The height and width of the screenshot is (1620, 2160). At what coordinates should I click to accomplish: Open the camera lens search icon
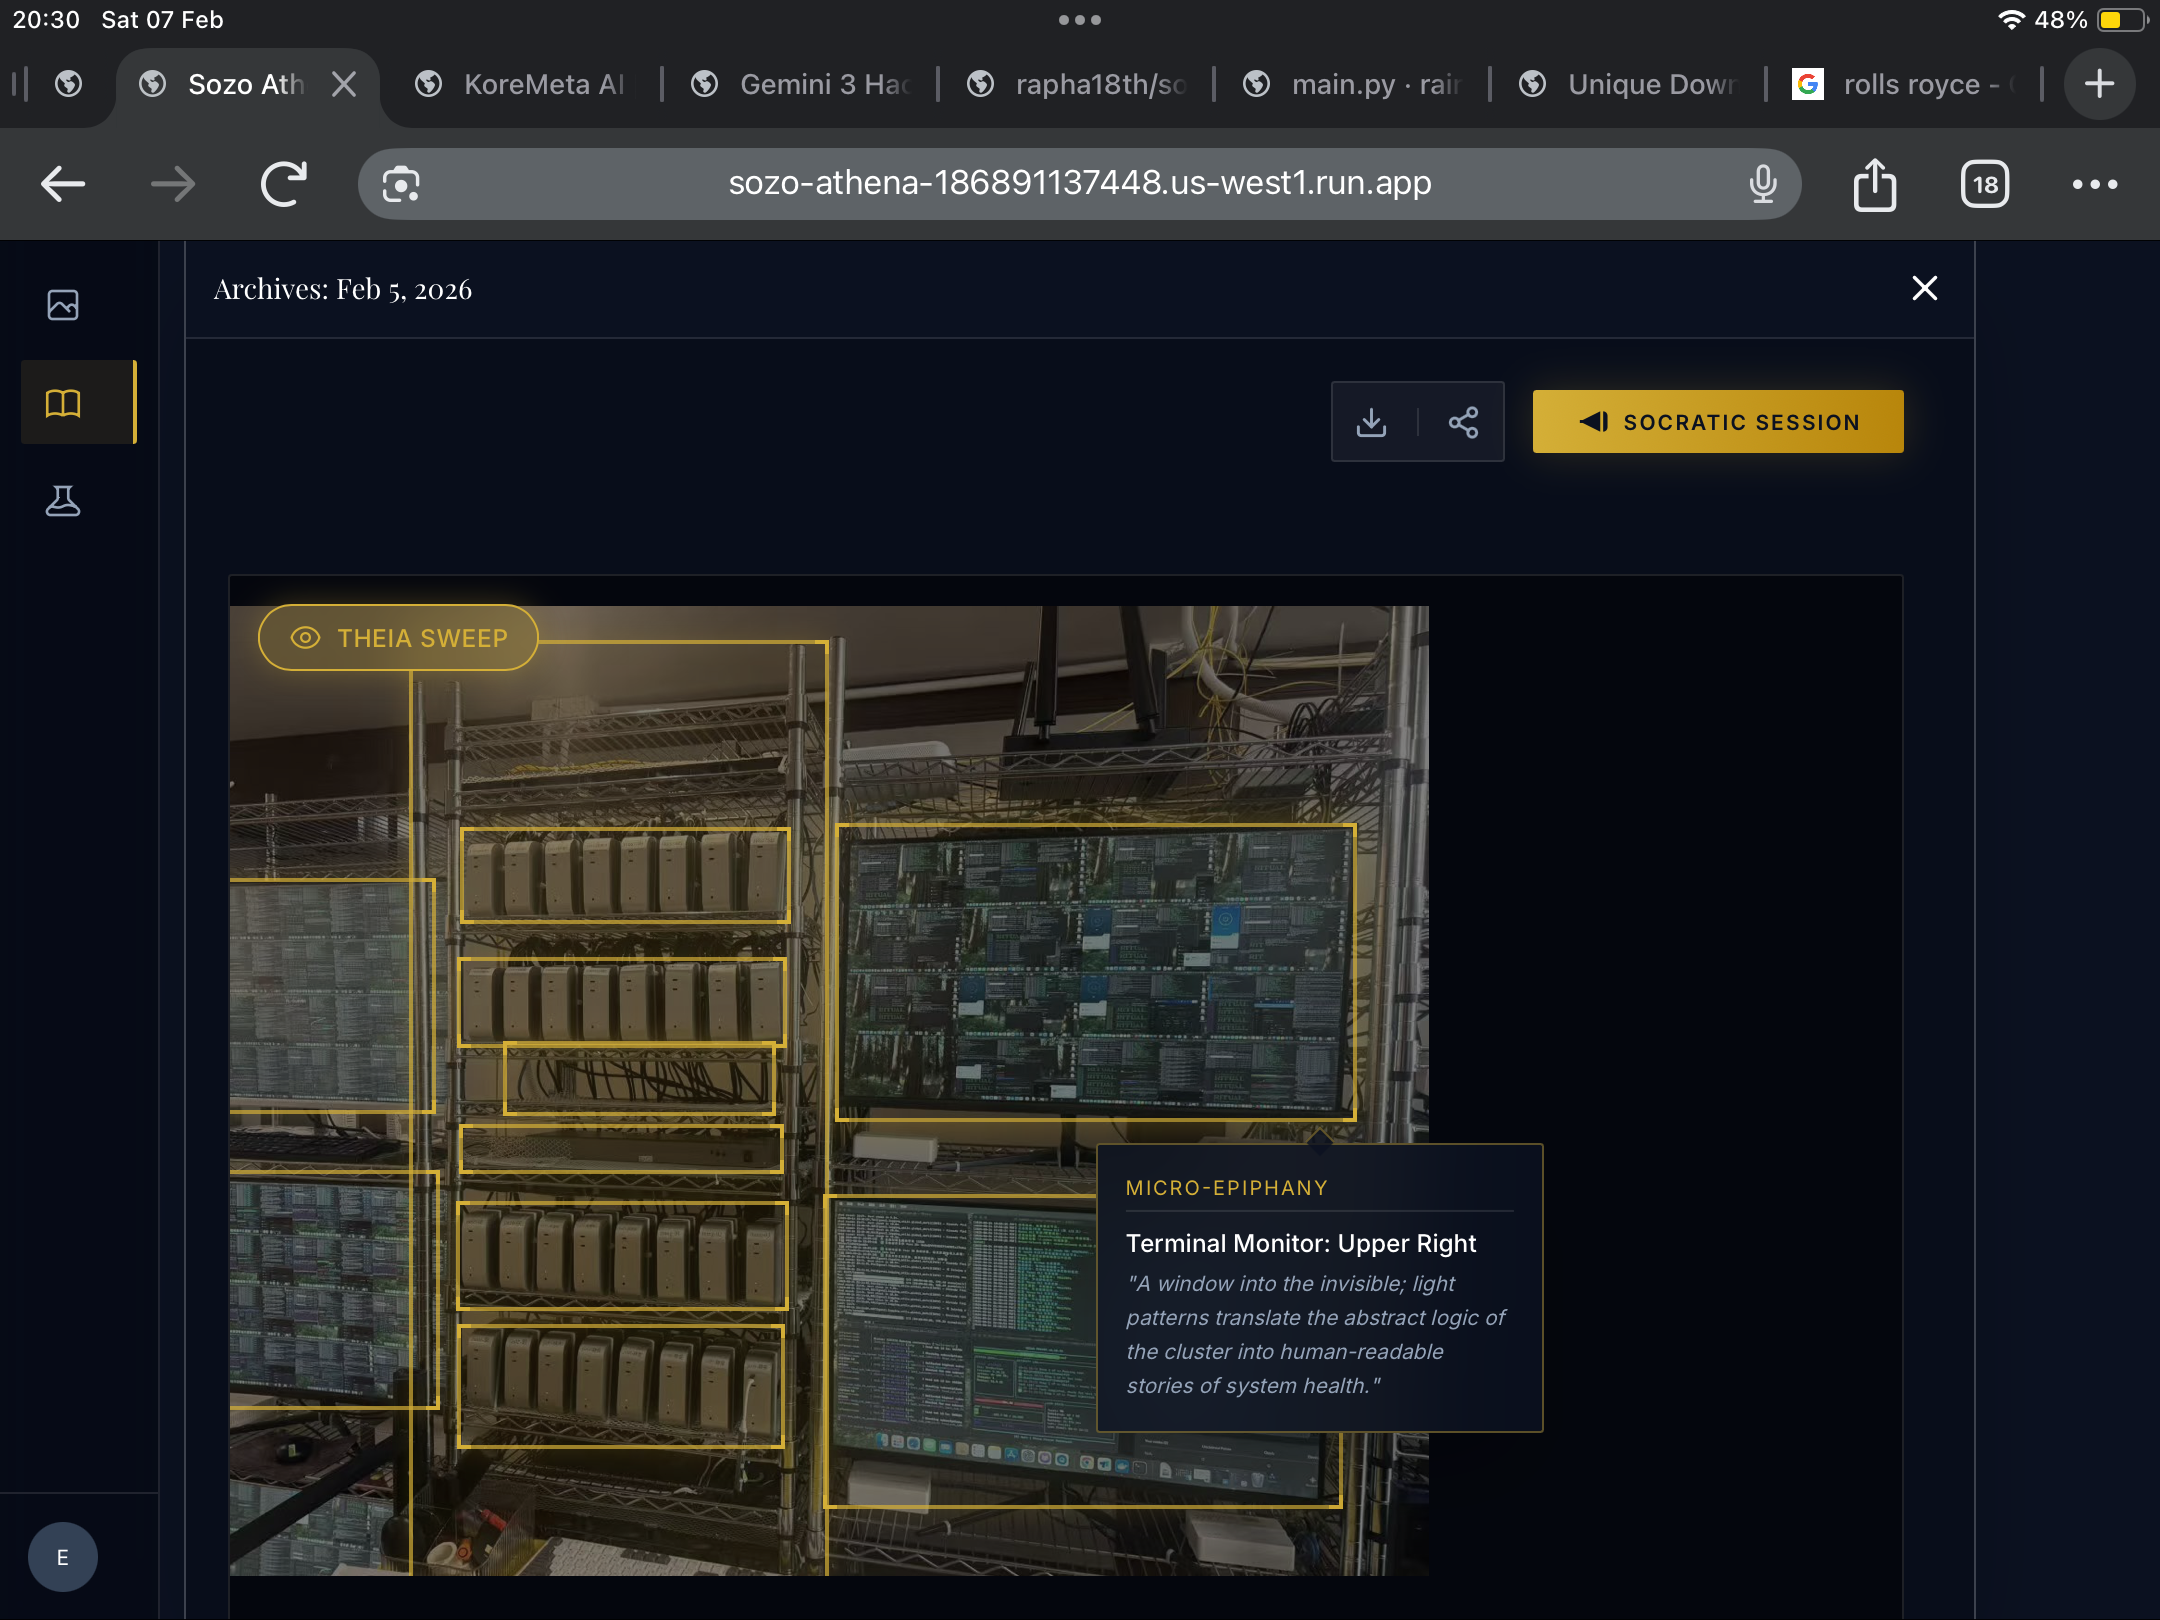click(401, 184)
